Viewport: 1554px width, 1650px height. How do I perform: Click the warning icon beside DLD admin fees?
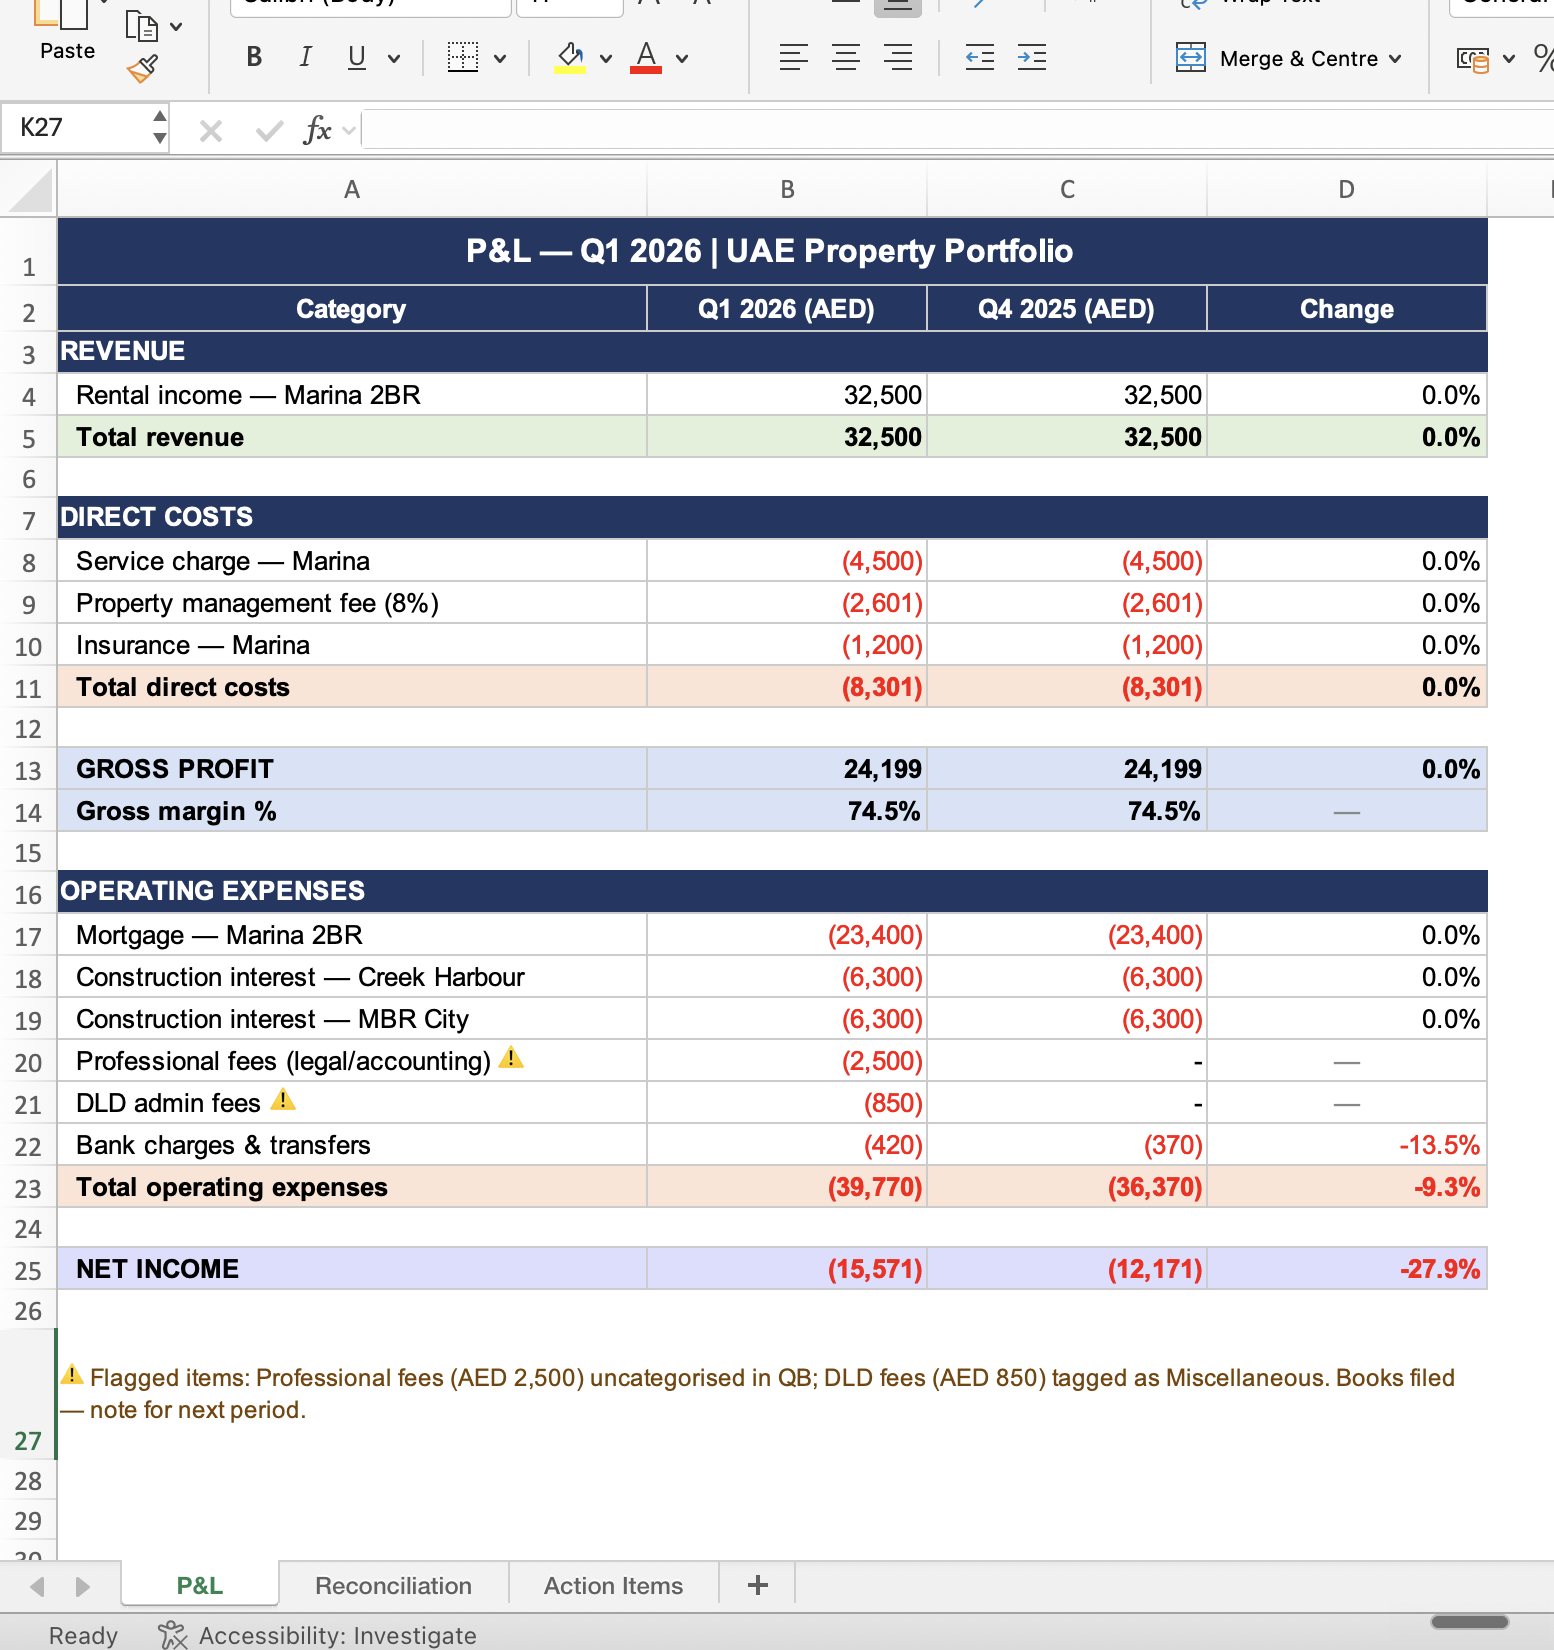(x=283, y=1100)
